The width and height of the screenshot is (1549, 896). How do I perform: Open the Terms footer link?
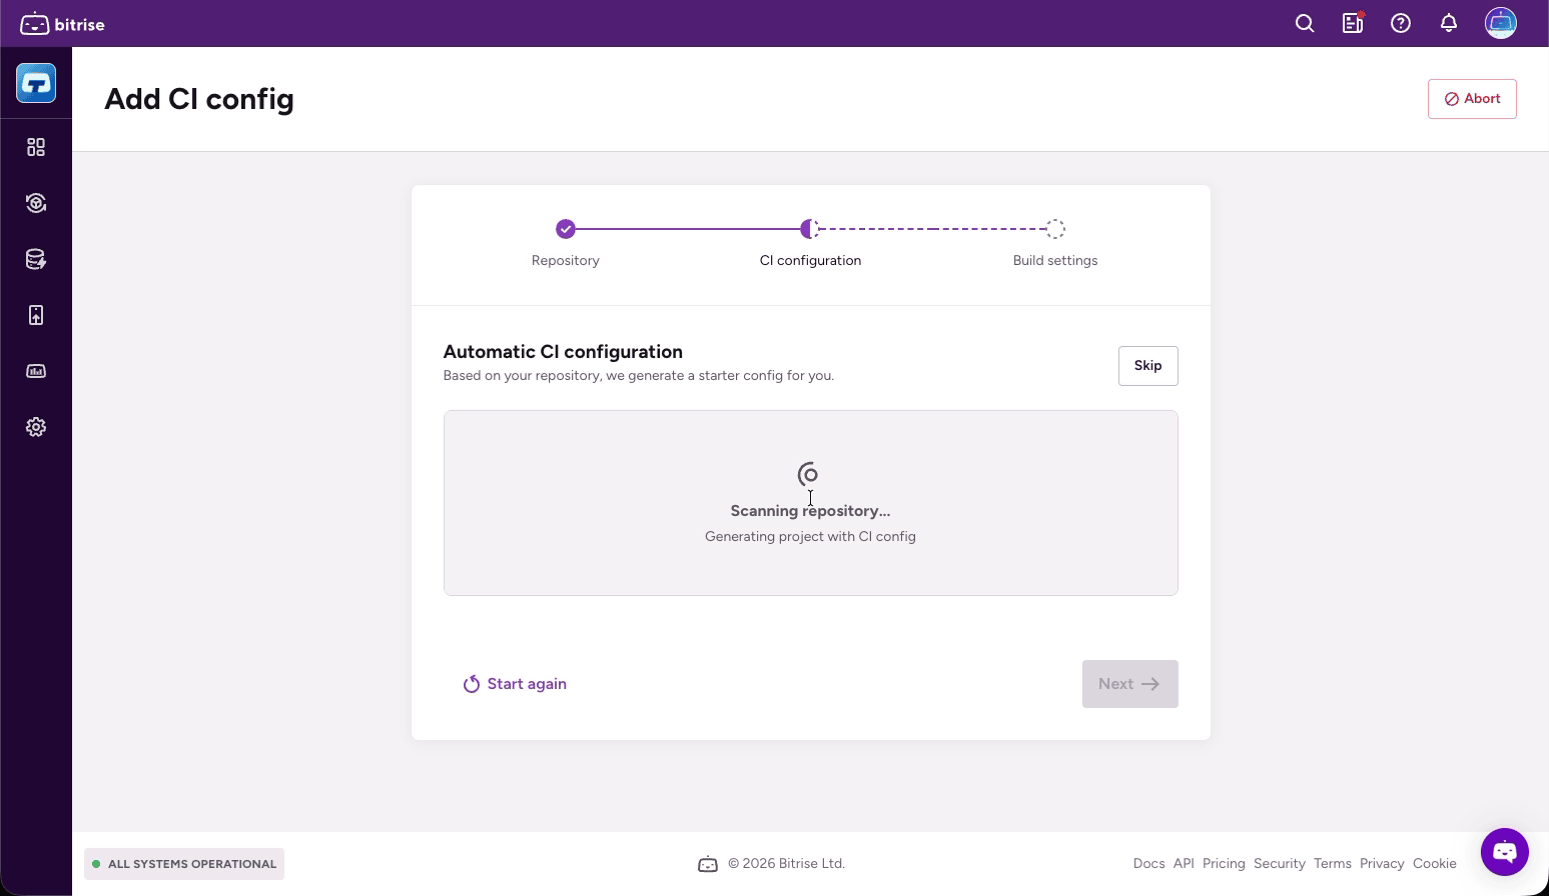[1333, 864]
